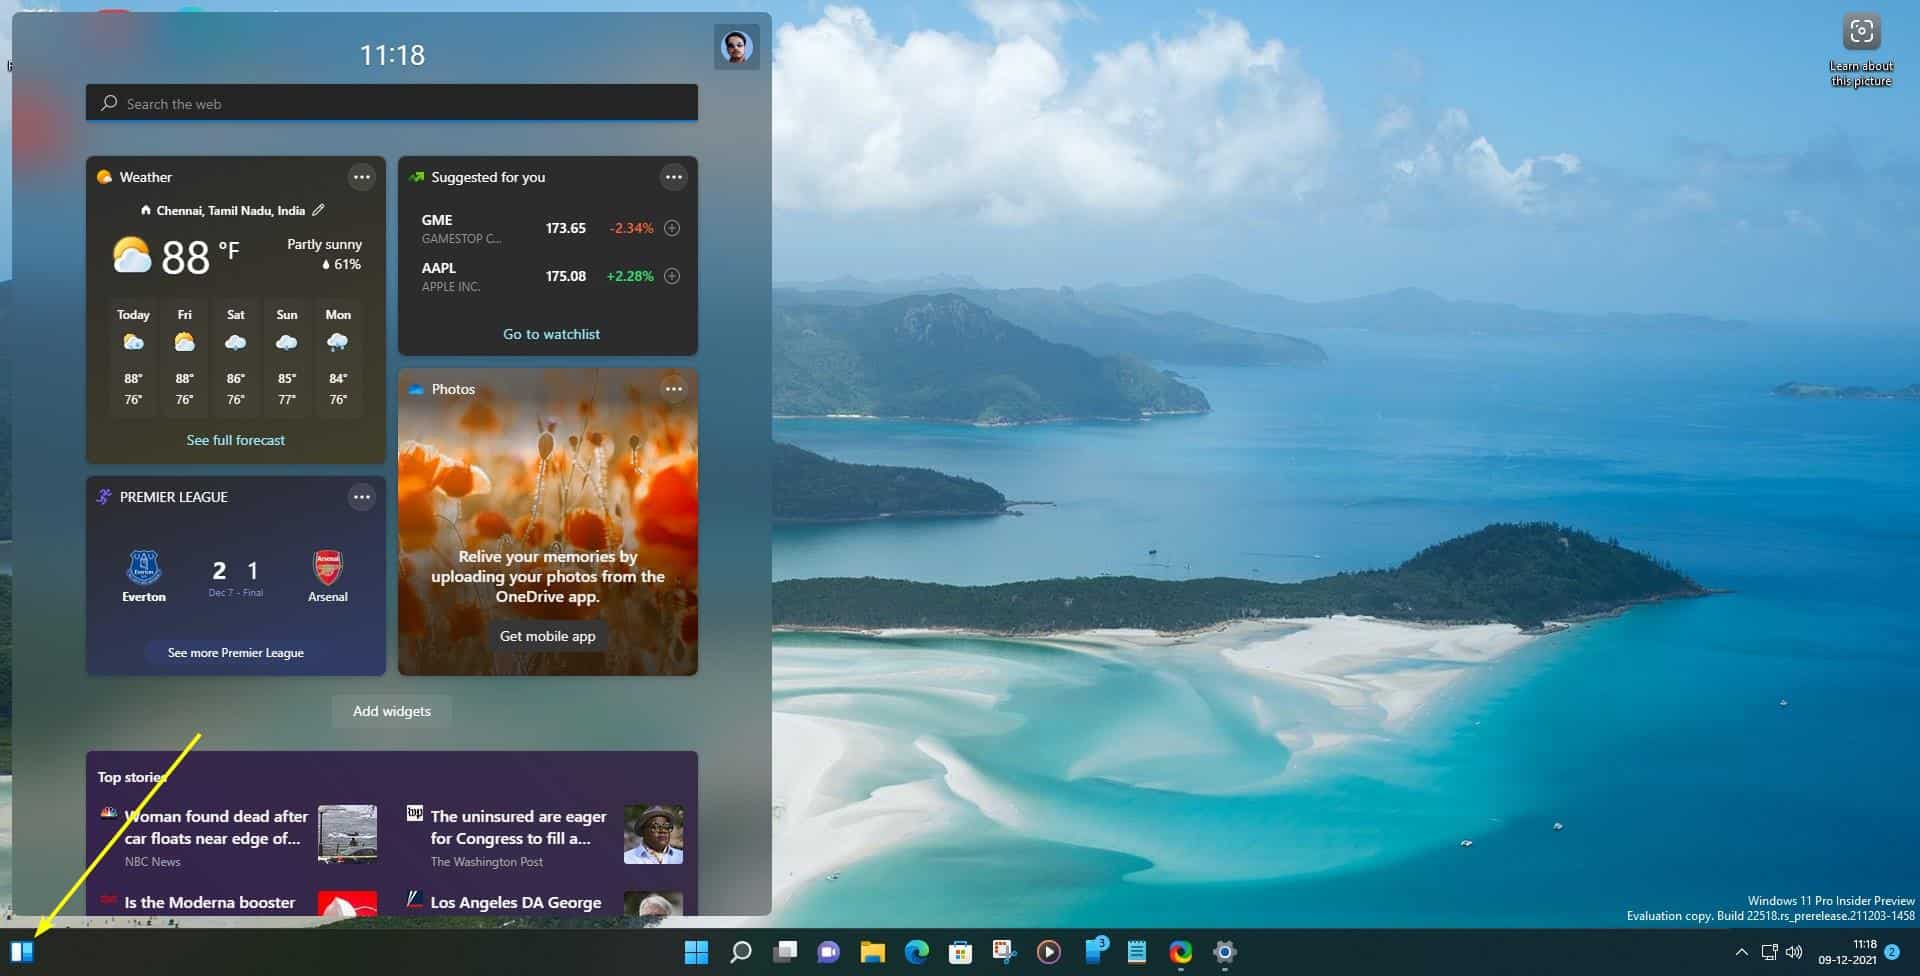Open the Photos widget options menu
The height and width of the screenshot is (976, 1920).
674,388
